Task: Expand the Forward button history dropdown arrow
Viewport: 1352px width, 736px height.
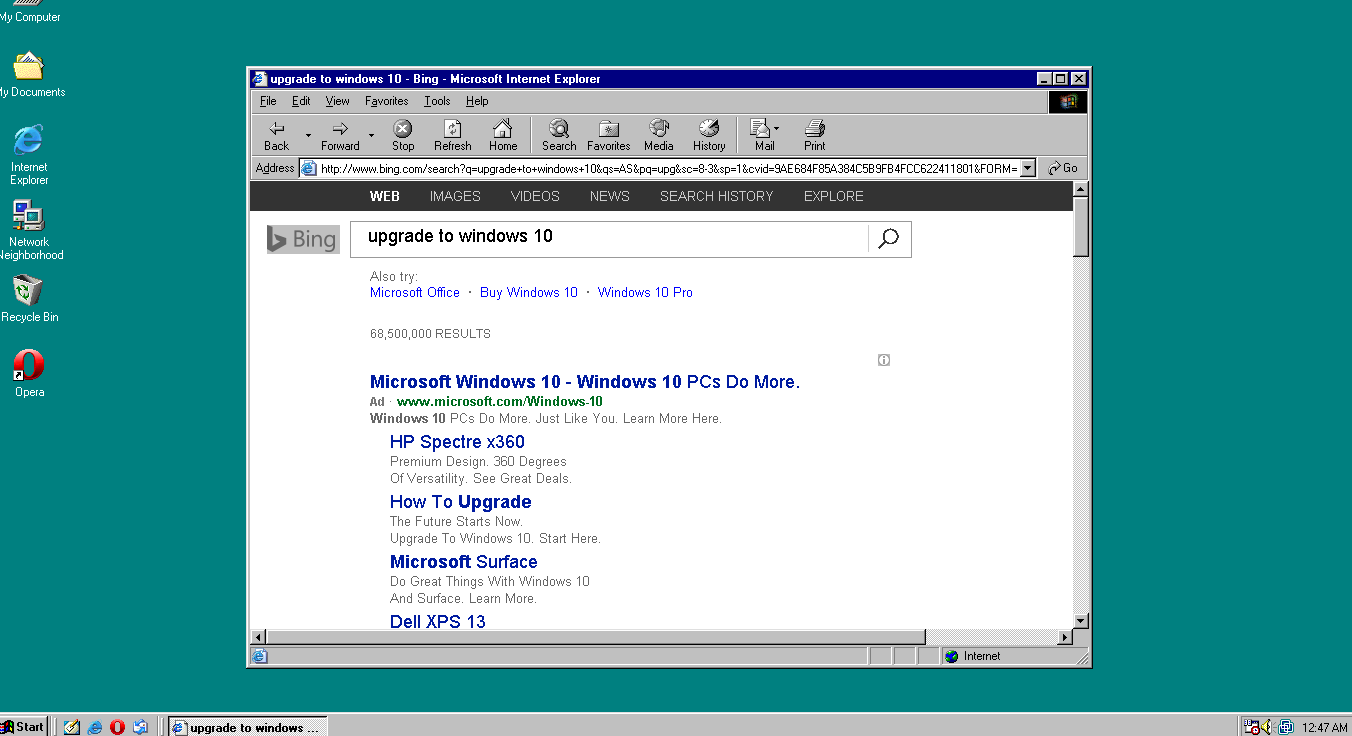Action: pyautogui.click(x=371, y=135)
